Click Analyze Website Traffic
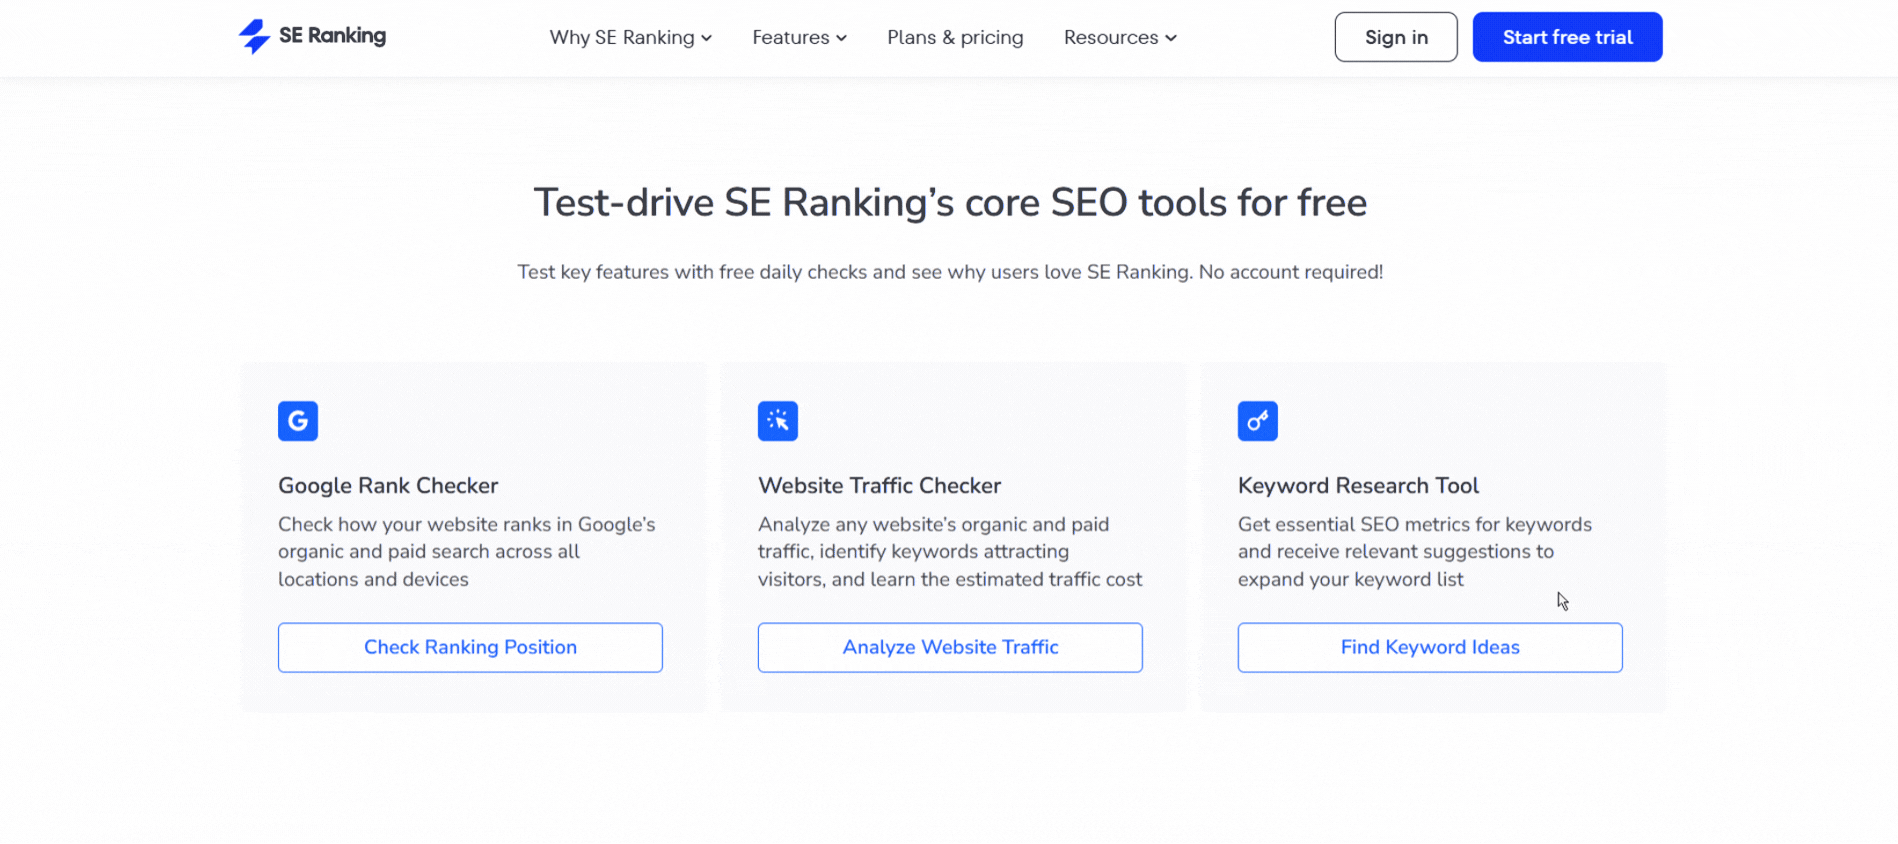Viewport: 1898px width, 844px height. 949,647
